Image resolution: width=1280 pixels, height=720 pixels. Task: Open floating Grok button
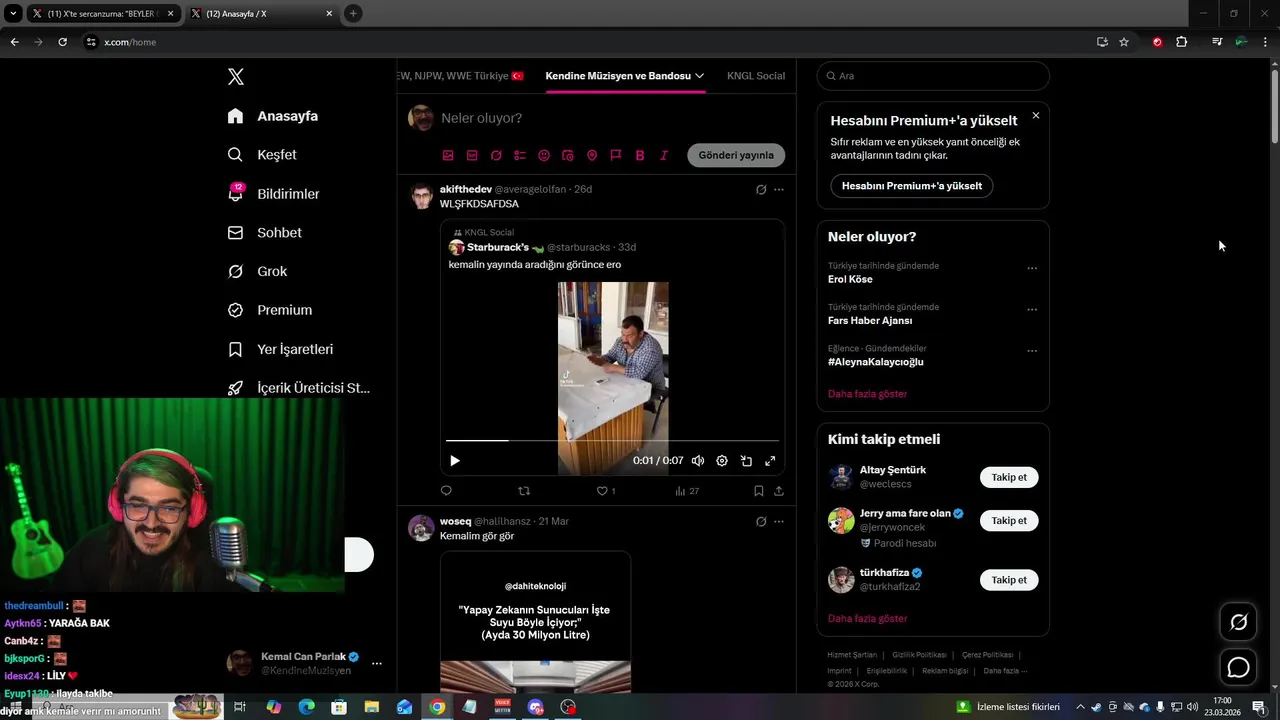coord(1238,623)
